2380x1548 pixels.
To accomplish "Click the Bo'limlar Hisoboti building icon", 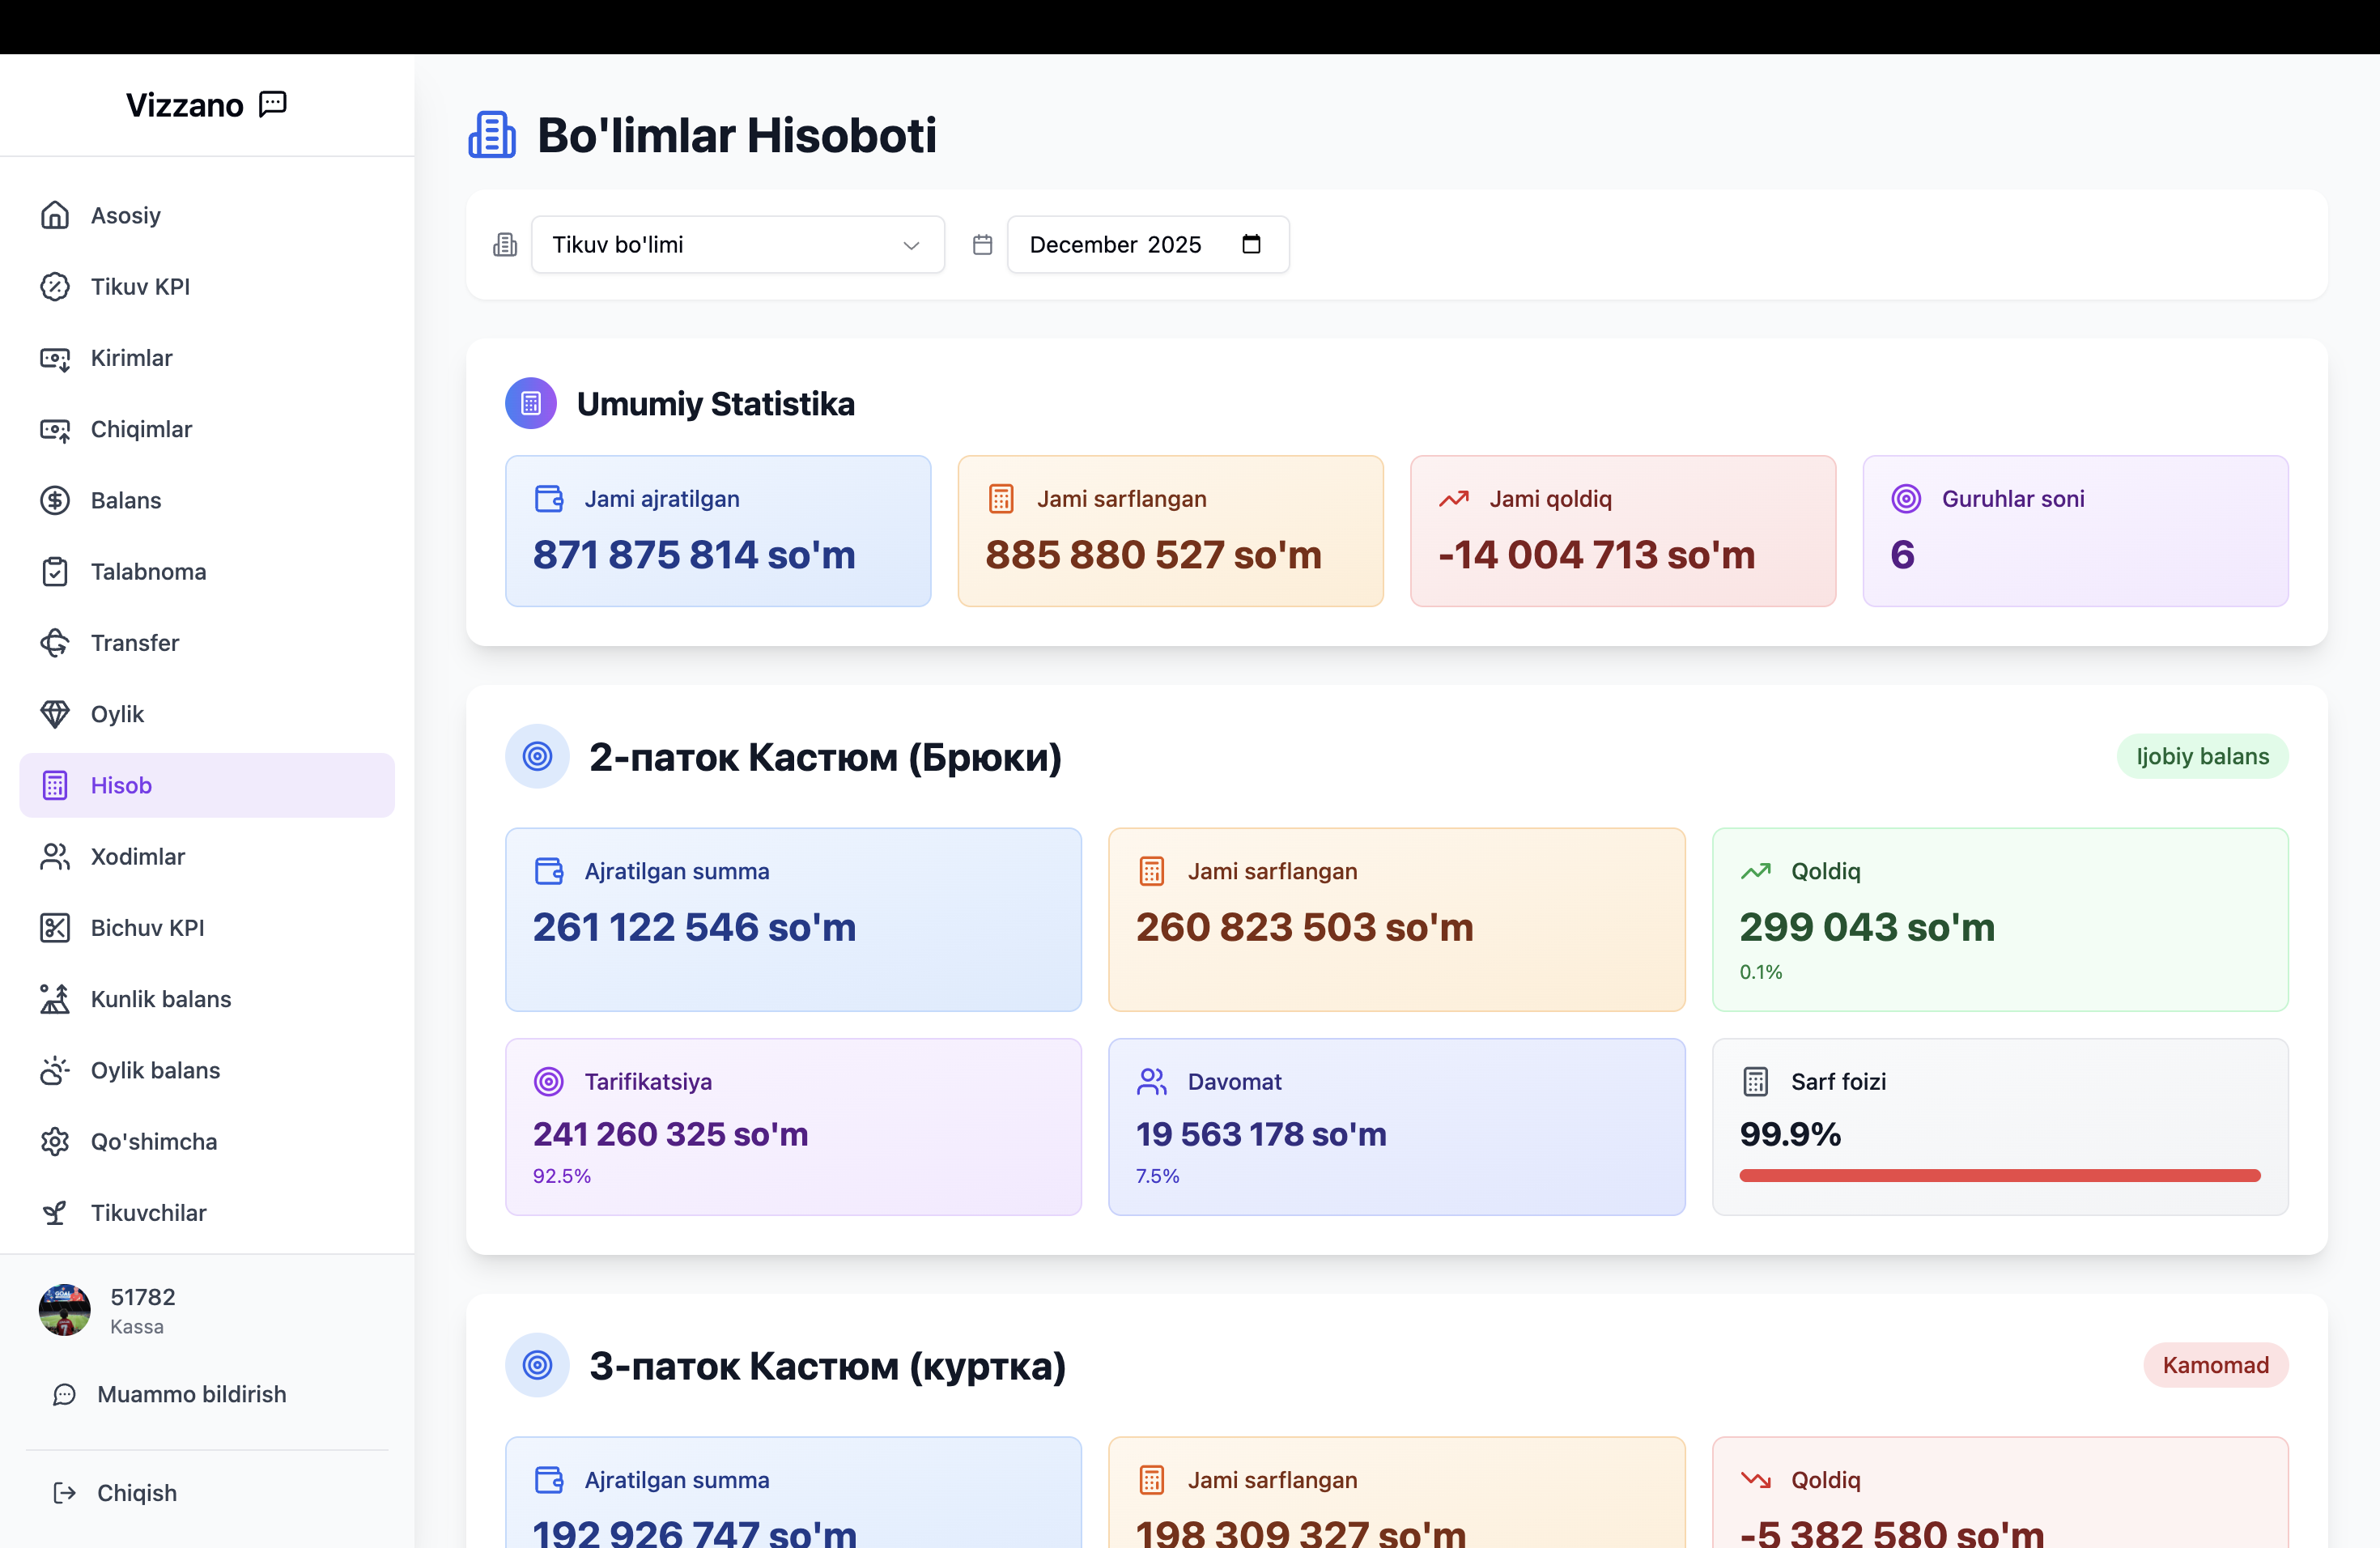I will 492,135.
